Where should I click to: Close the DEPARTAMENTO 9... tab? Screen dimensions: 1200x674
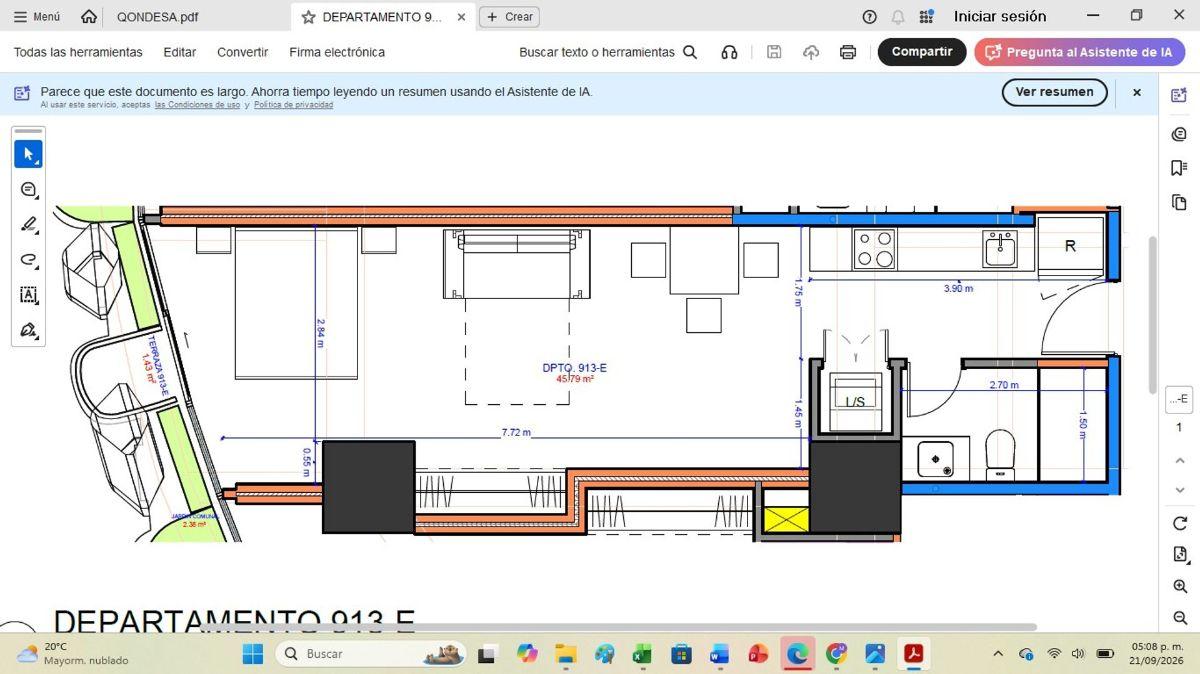461,17
